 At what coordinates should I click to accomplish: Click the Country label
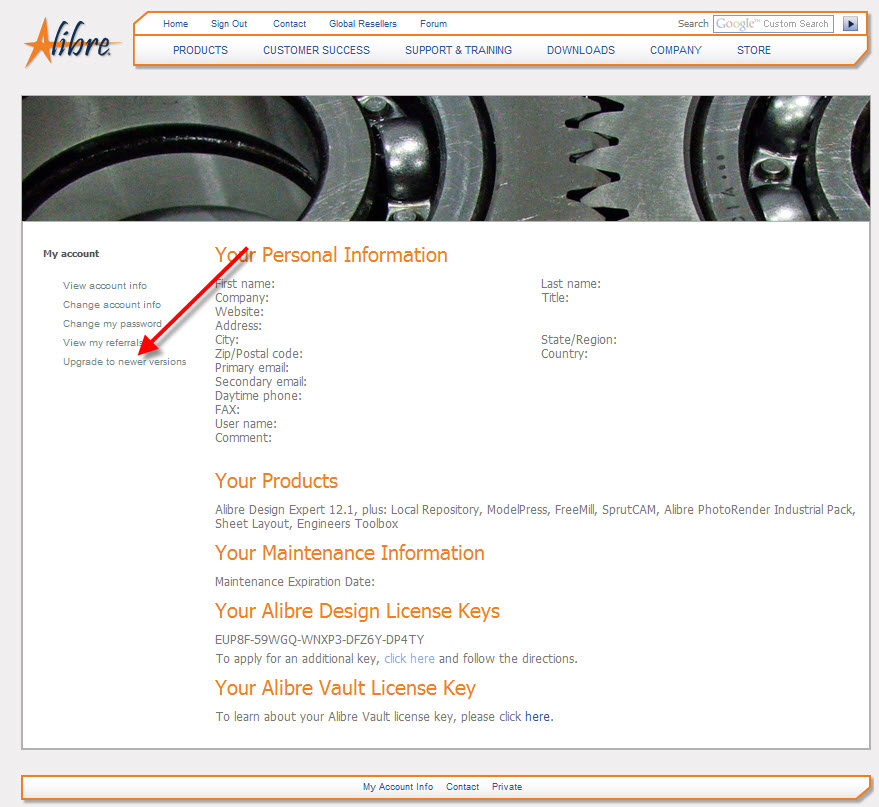[x=564, y=354]
